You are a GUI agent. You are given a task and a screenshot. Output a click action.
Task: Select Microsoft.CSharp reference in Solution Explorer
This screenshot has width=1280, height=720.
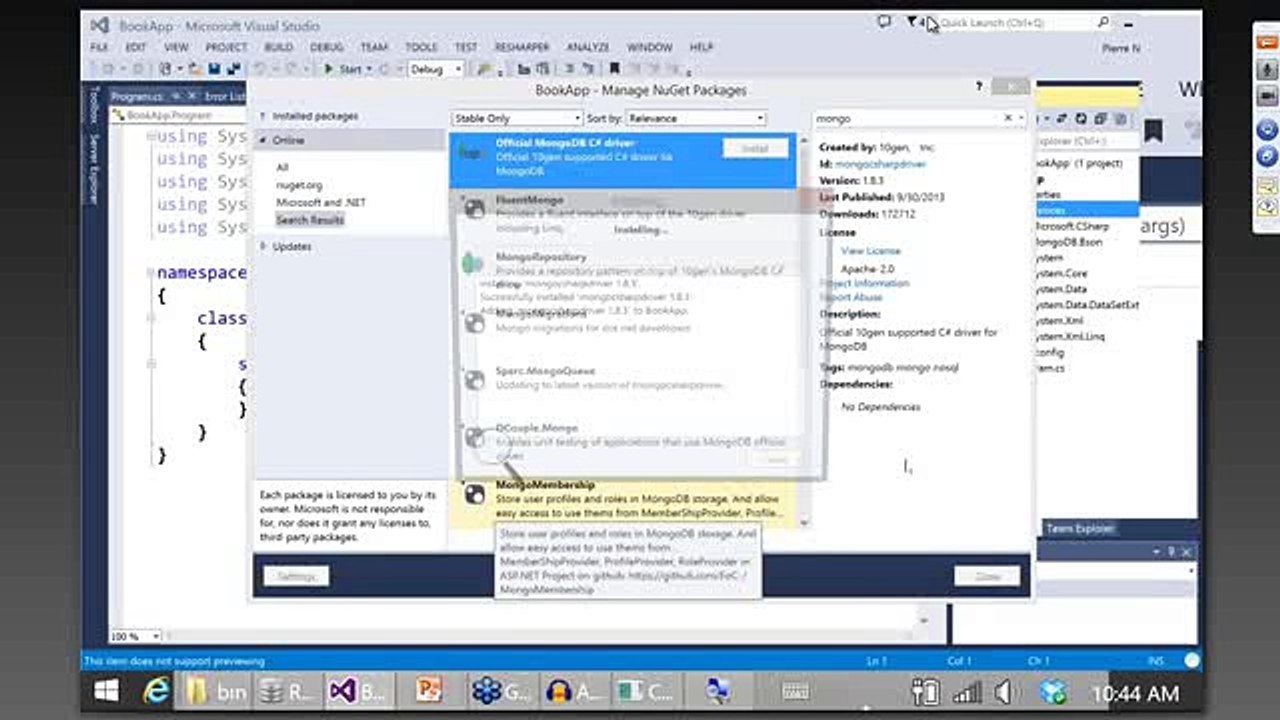coord(1072,226)
